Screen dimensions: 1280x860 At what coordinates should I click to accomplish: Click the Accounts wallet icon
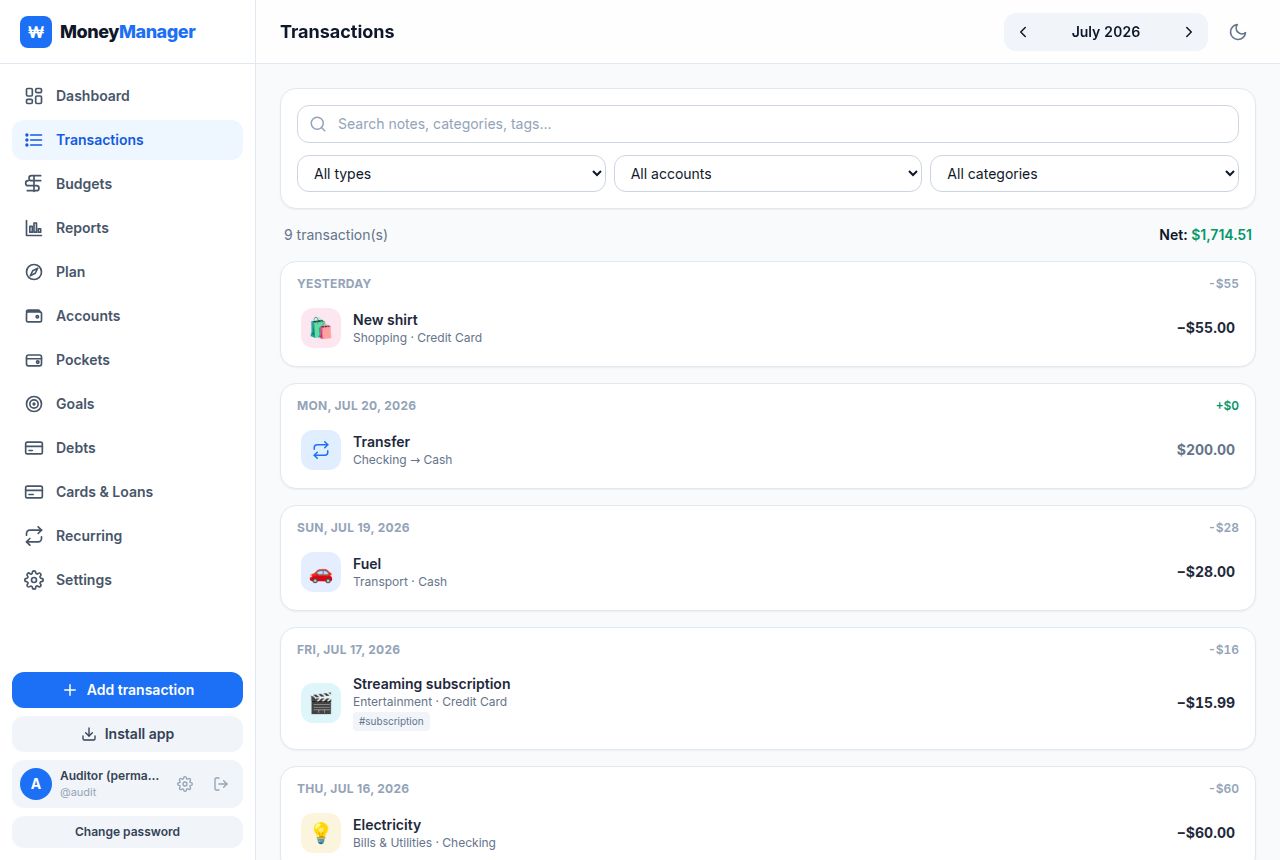[34, 316]
